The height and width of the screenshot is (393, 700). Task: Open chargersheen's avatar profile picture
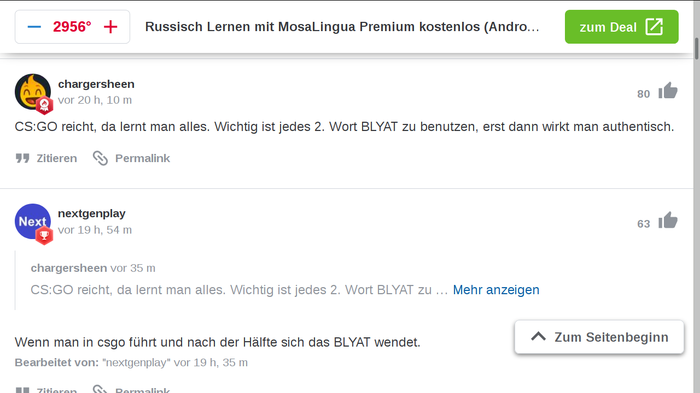pyautogui.click(x=33, y=92)
